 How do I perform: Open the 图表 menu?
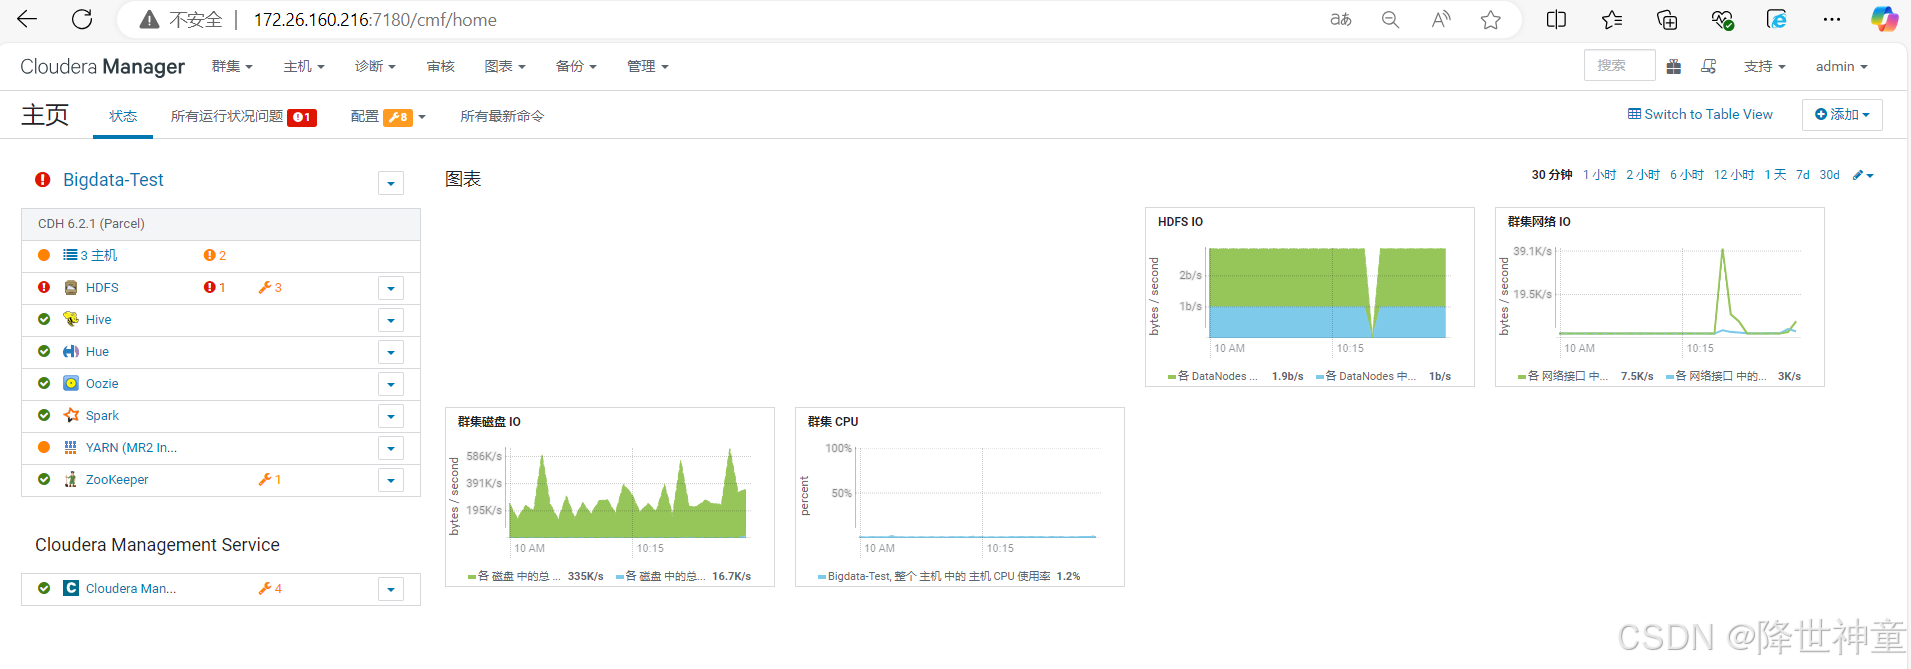(x=505, y=66)
